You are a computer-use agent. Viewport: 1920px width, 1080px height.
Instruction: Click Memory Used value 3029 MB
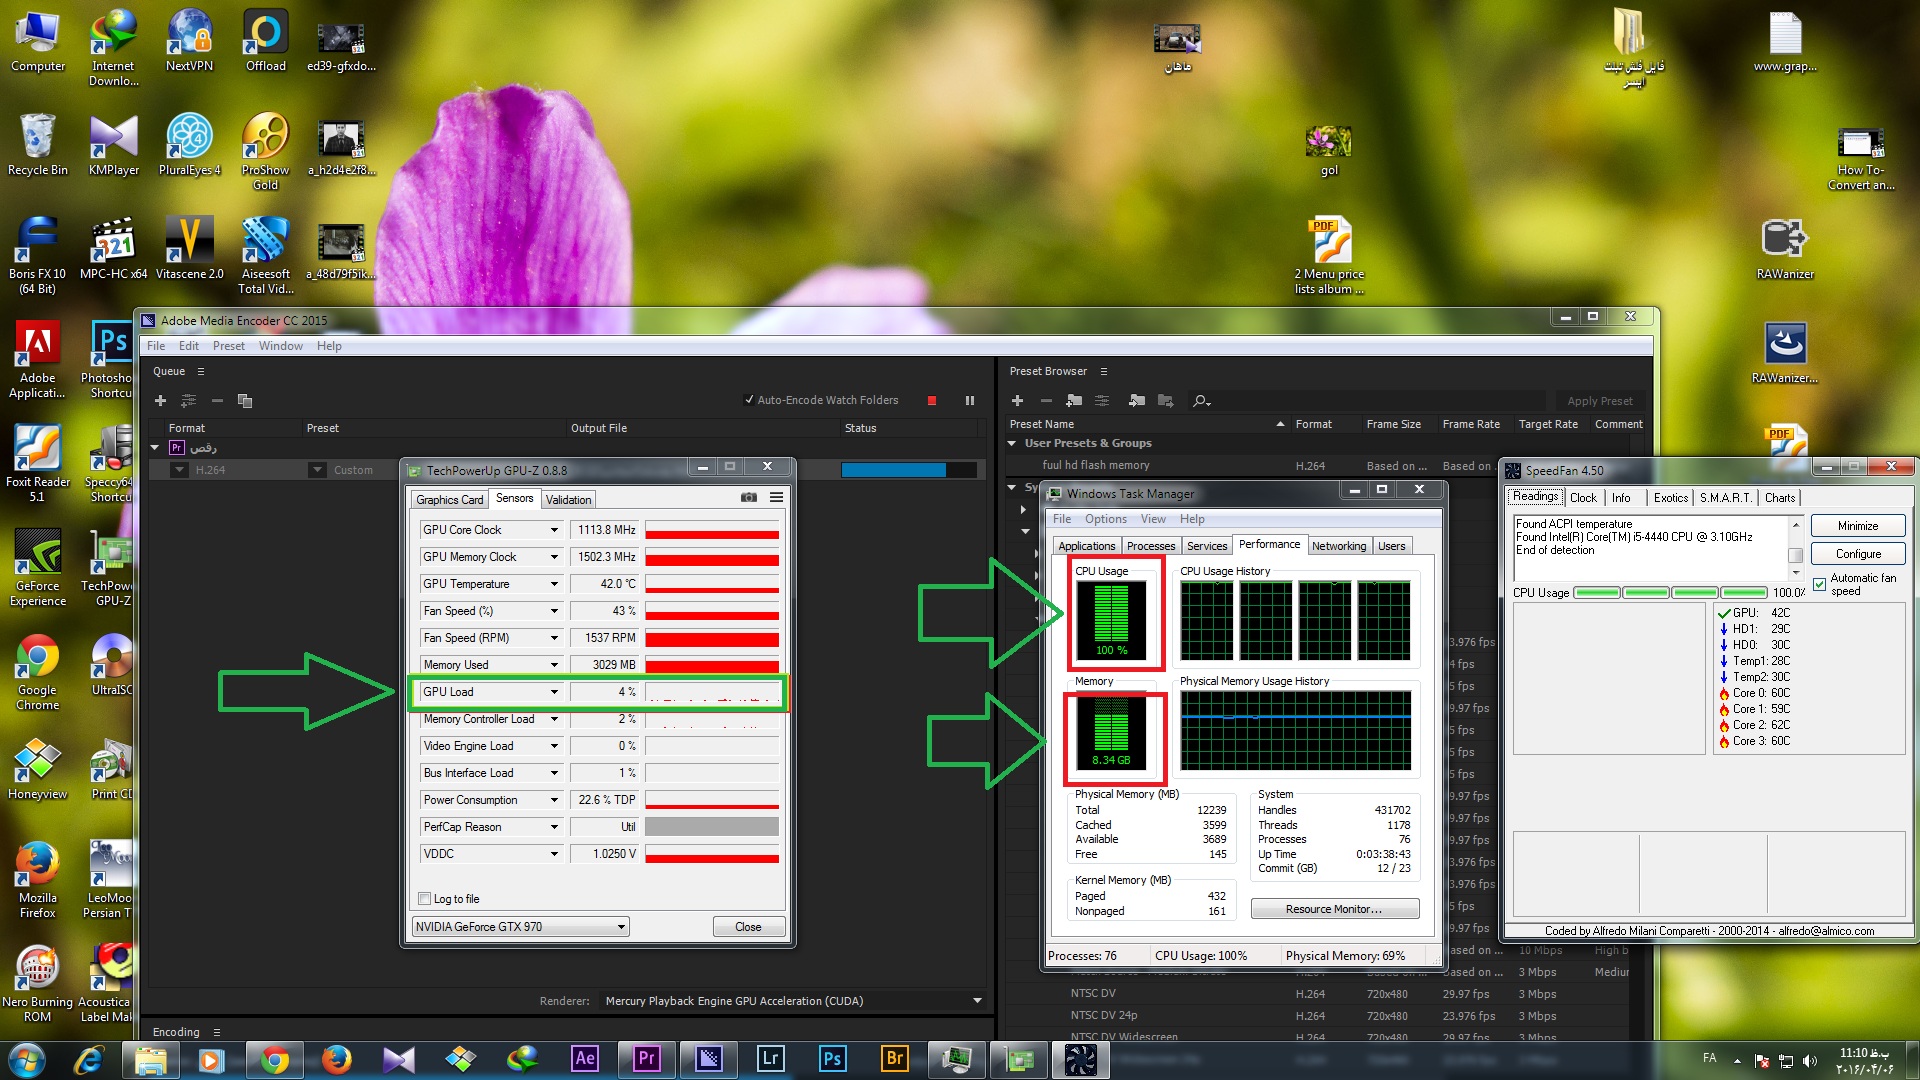pos(606,665)
